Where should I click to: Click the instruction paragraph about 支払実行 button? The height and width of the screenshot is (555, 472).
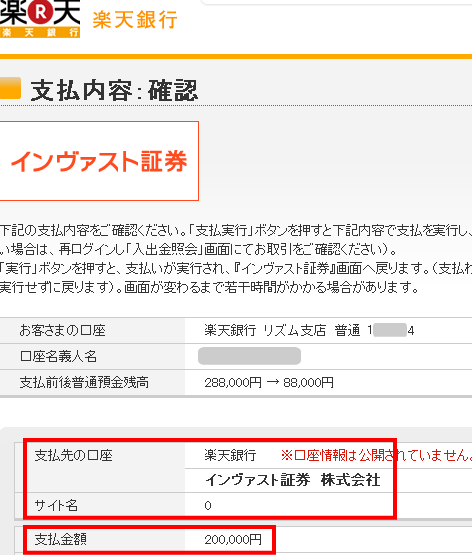coord(236,259)
